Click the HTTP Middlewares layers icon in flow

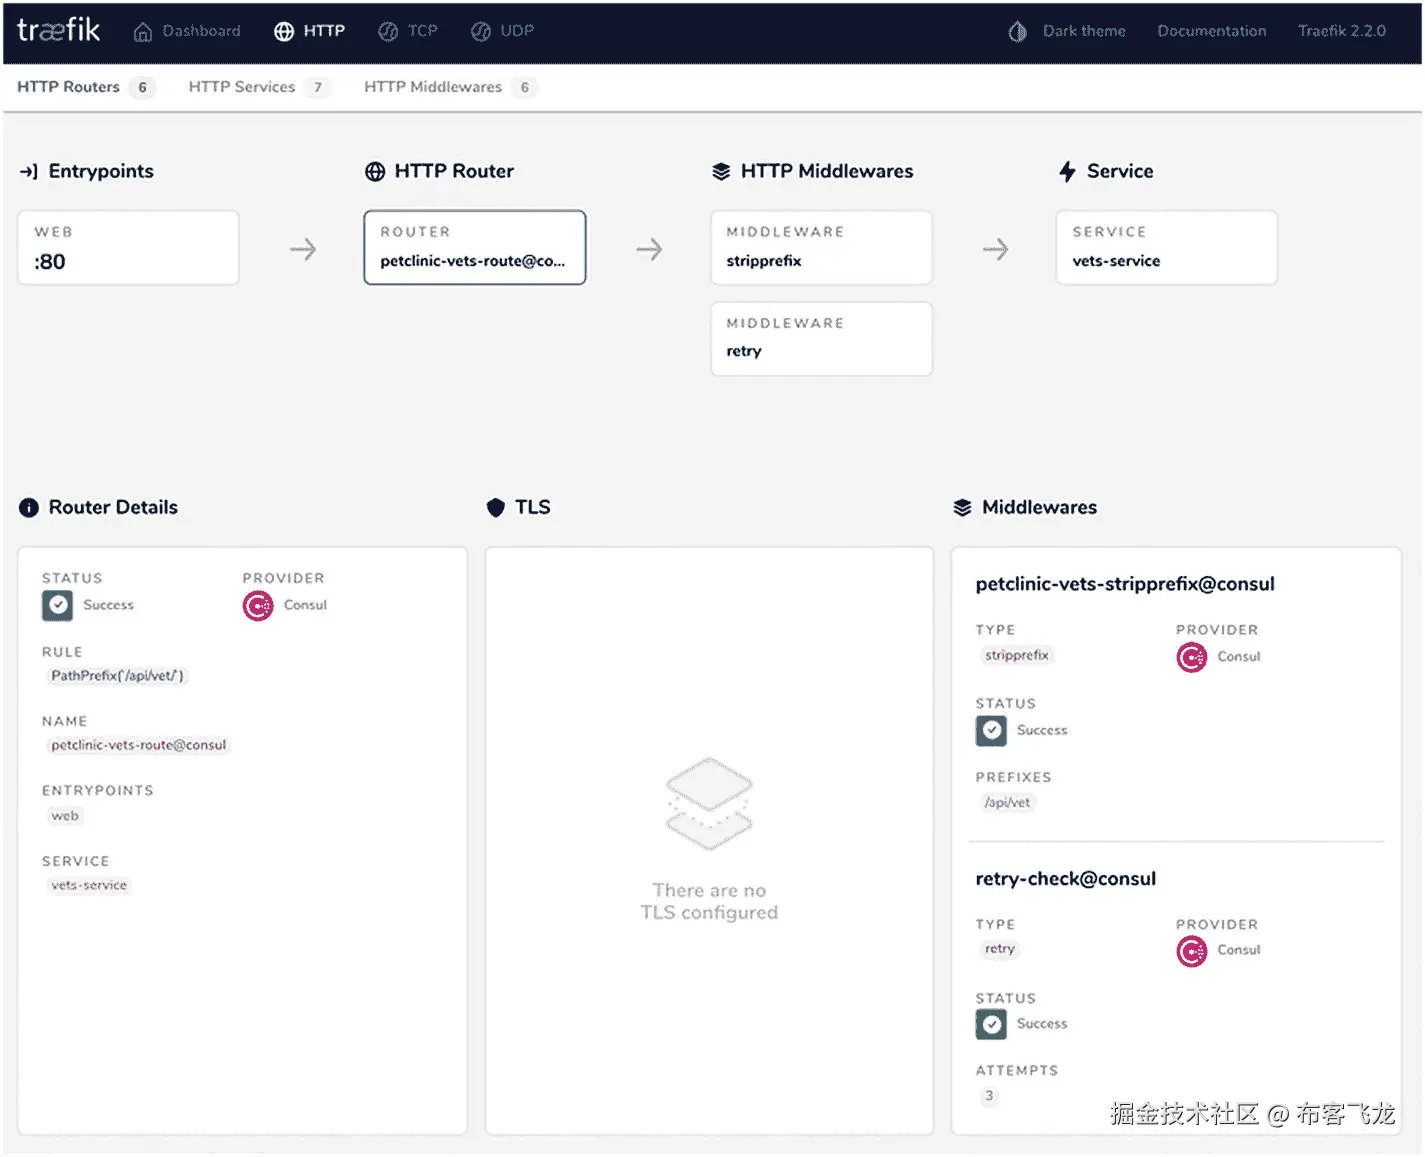pos(721,172)
